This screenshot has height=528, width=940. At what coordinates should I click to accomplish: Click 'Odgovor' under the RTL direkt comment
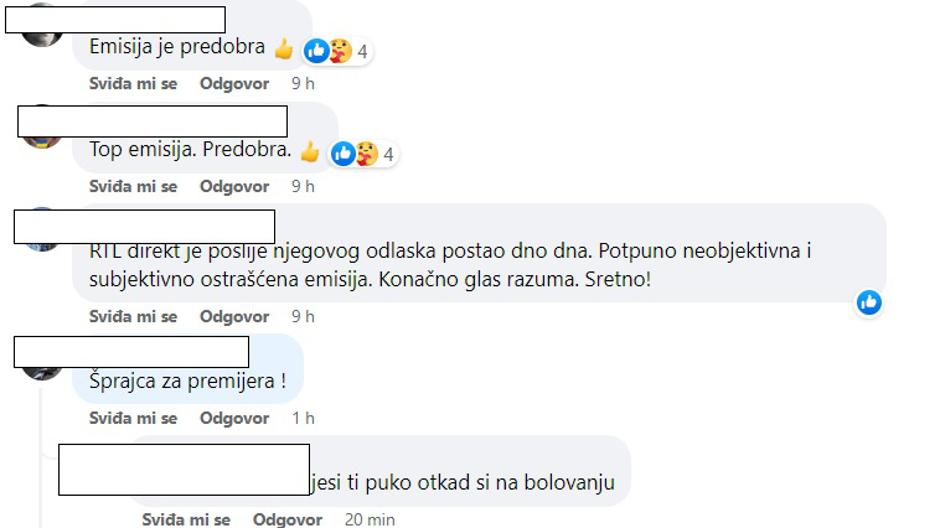[x=234, y=316]
